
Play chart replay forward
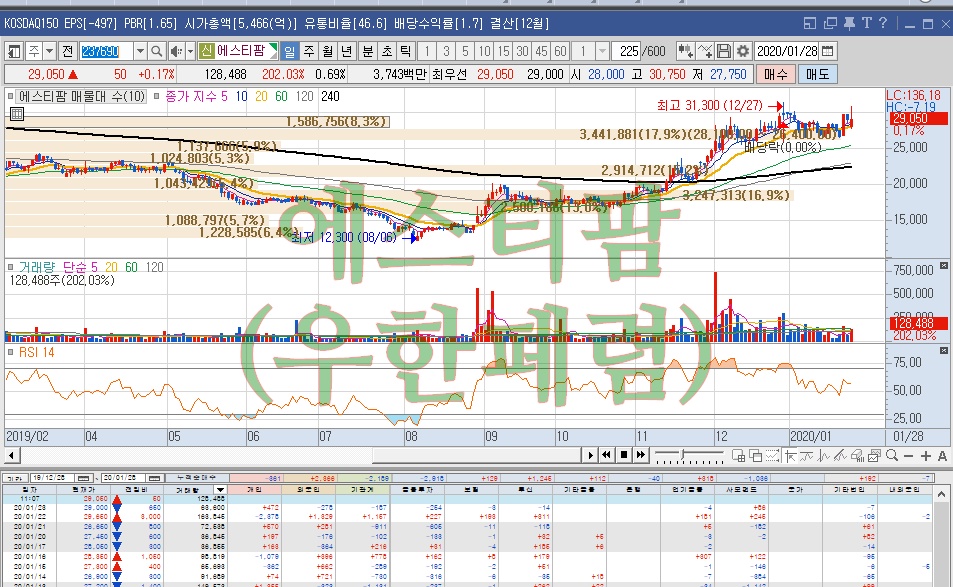point(590,455)
